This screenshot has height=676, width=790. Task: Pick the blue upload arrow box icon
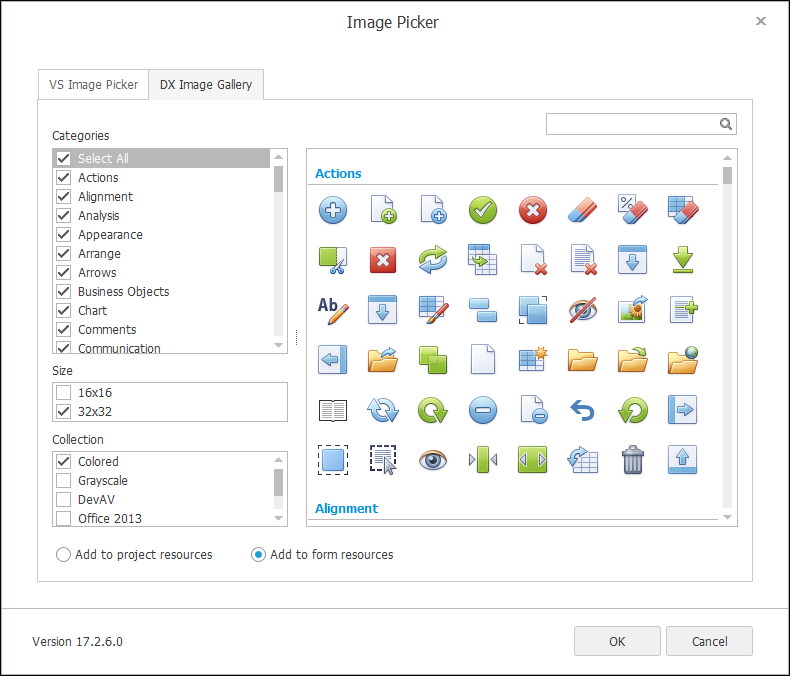click(x=683, y=460)
